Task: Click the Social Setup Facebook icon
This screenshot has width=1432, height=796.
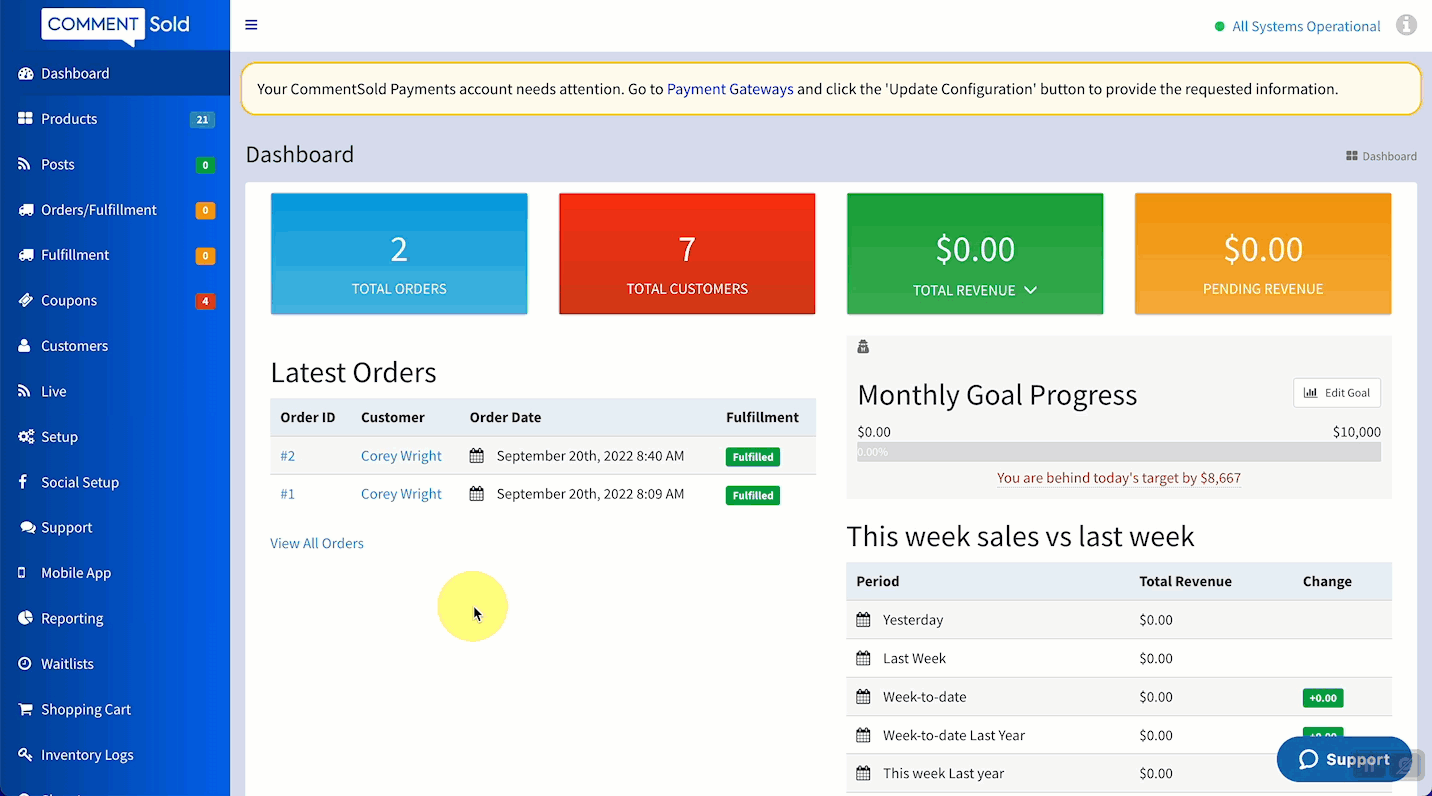Action: 23,482
